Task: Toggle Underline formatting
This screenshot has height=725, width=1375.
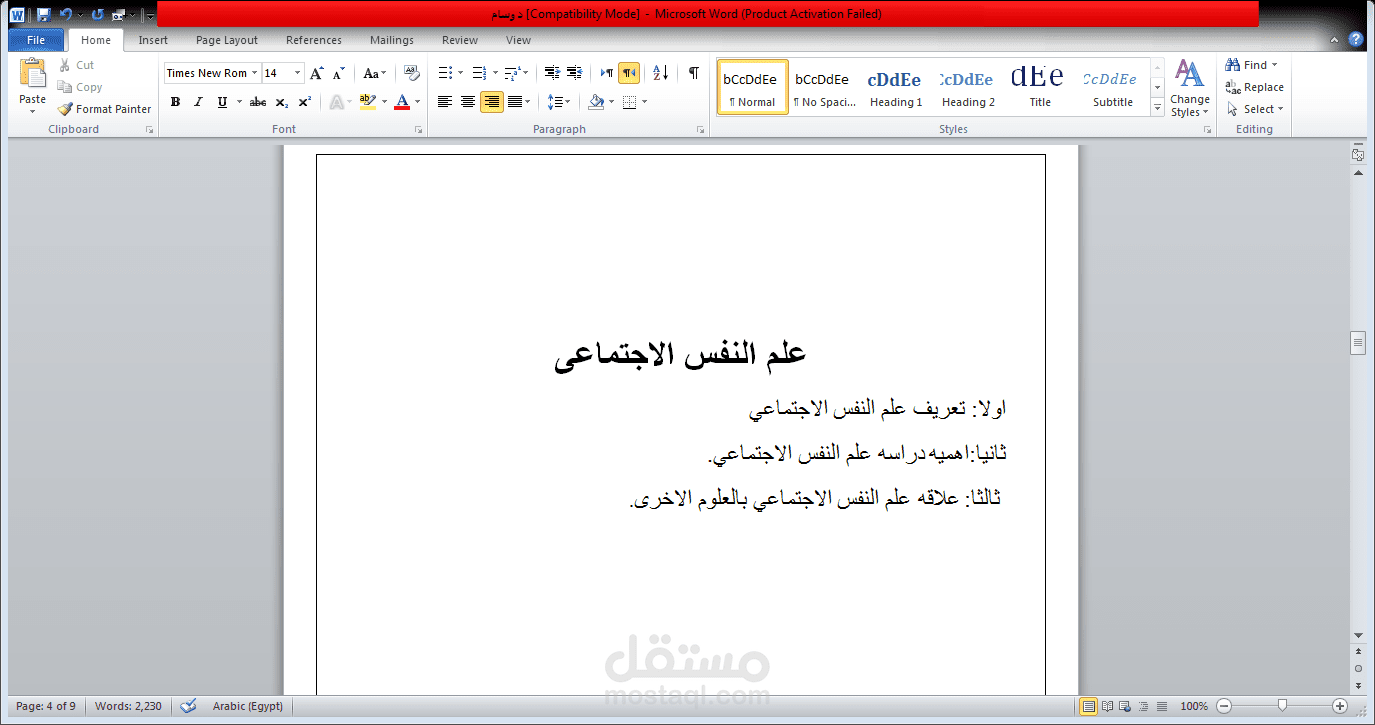Action: (x=222, y=102)
